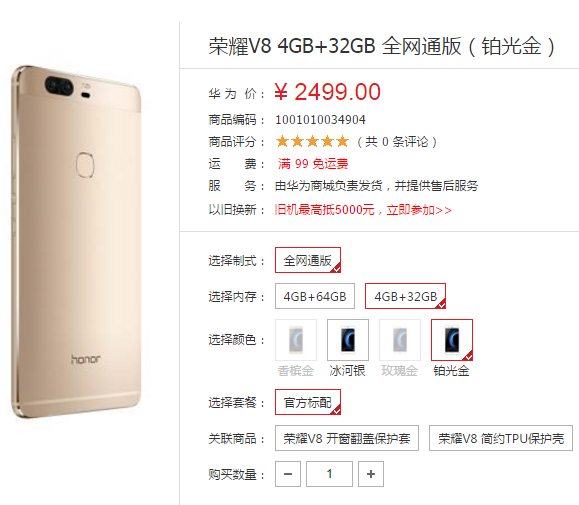Open the 共 0 条评论 reviews link
Image resolution: width=579 pixels, height=505 pixels.
click(x=397, y=142)
